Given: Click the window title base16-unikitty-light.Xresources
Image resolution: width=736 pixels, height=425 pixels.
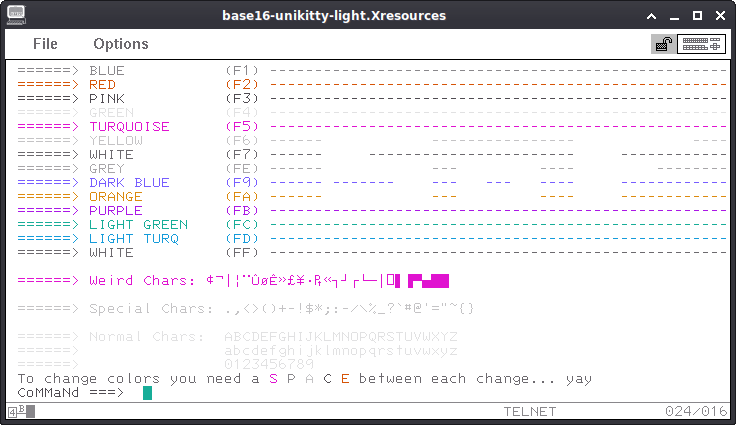Looking at the screenshot, I should (334, 15).
